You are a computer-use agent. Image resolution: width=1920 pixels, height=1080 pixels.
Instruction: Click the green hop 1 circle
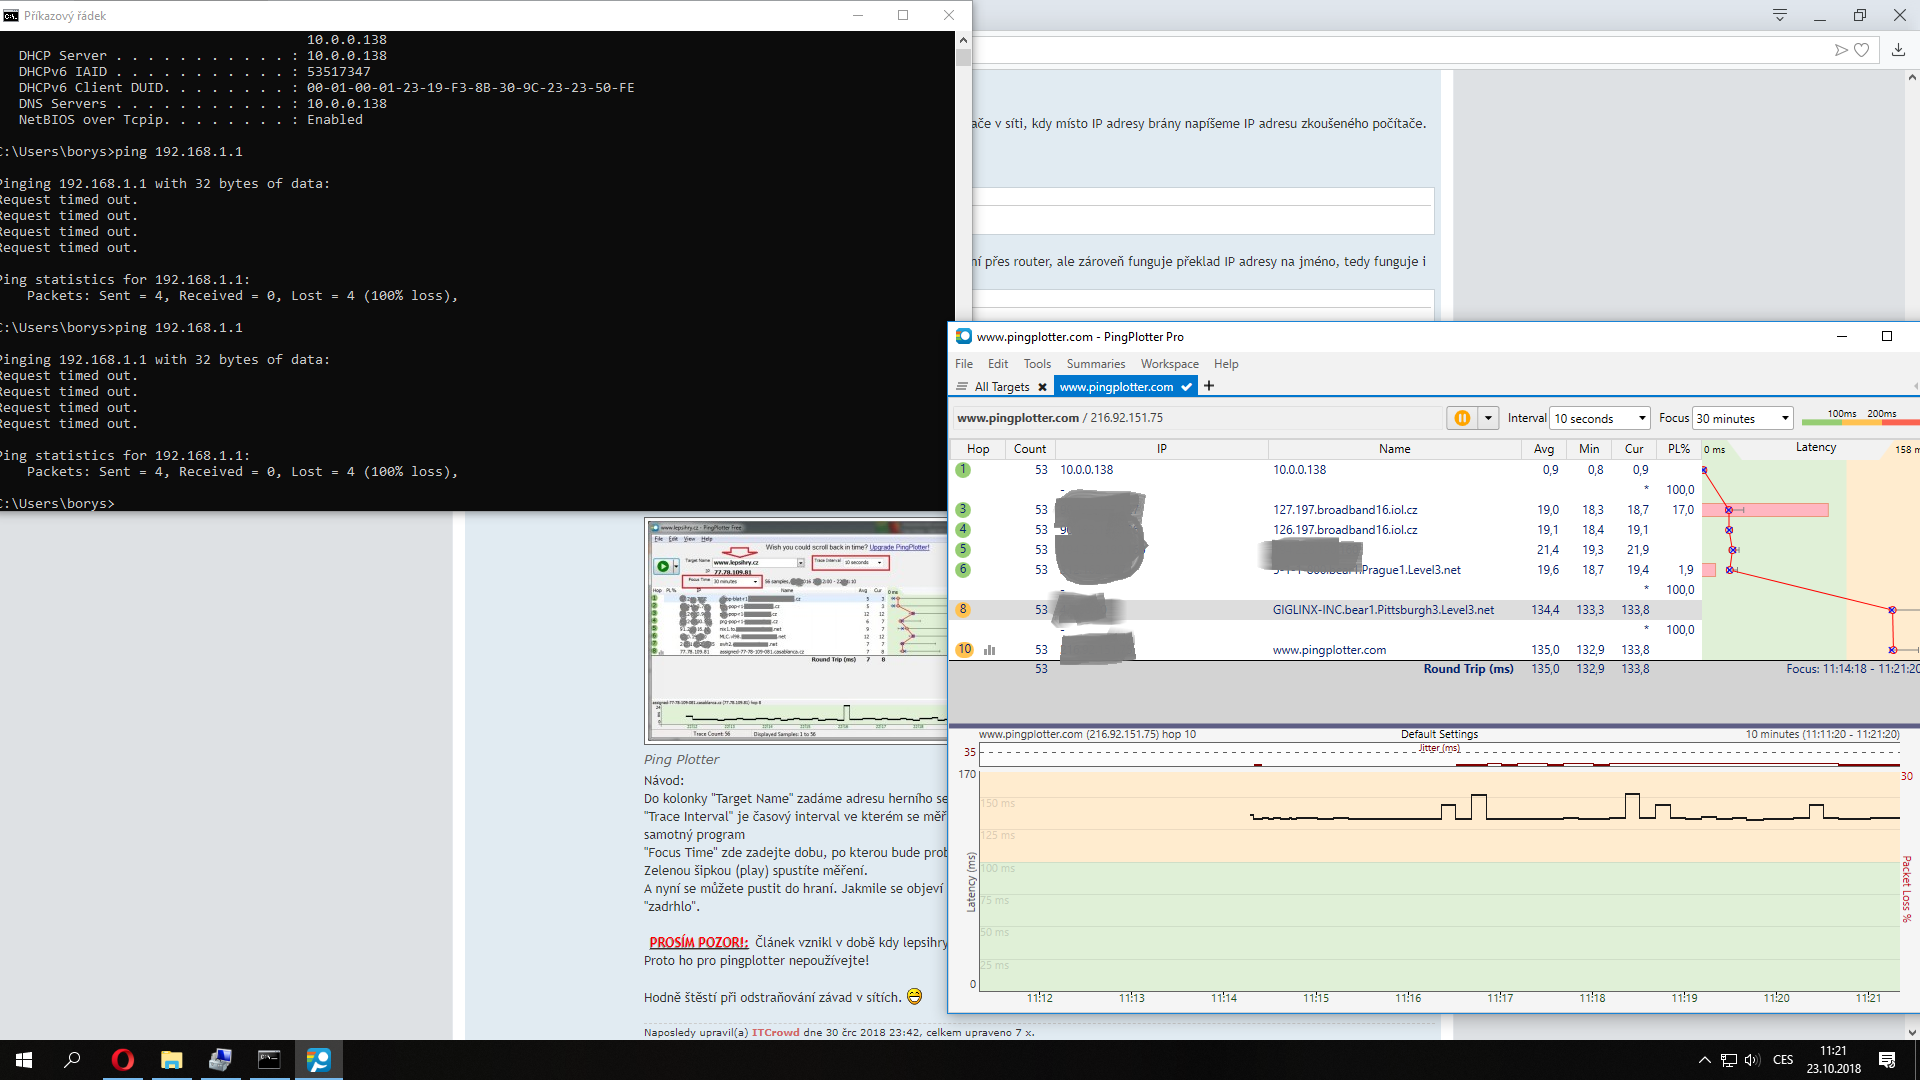963,470
